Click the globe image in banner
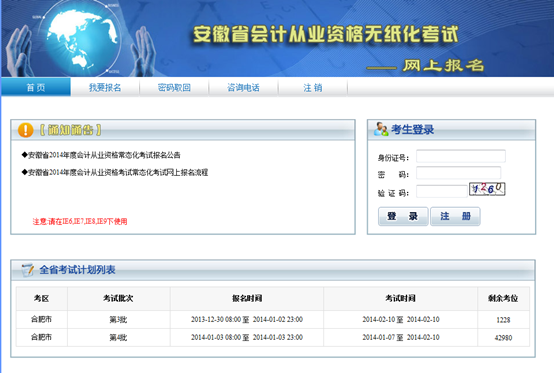 tap(84, 37)
